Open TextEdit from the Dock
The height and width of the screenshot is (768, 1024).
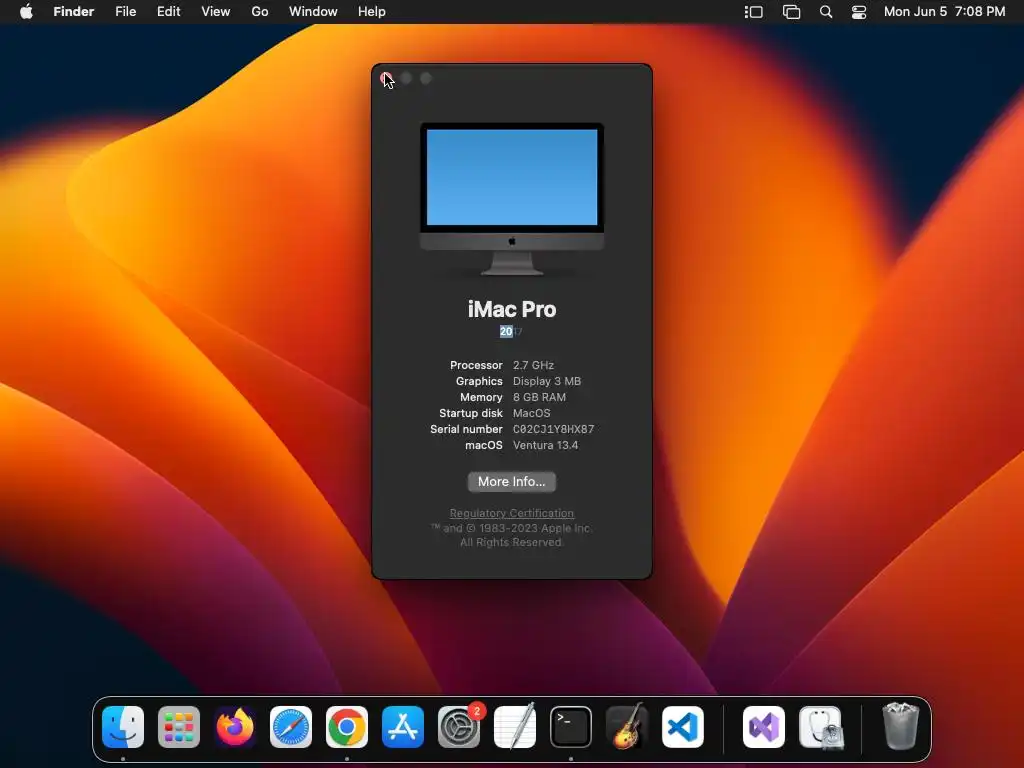point(515,727)
